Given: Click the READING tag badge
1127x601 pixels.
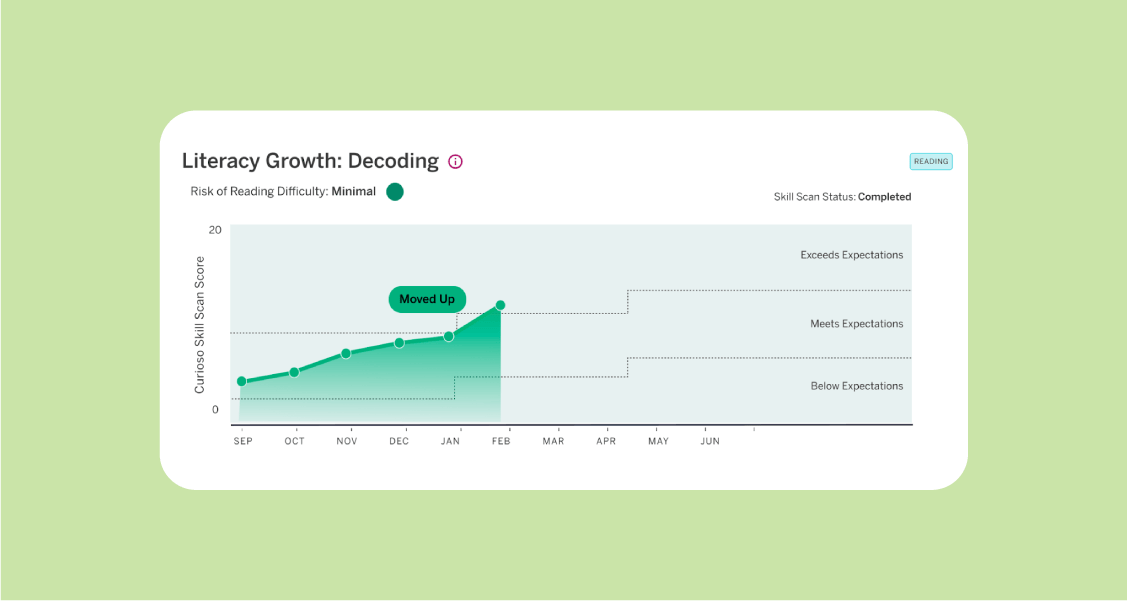Looking at the screenshot, I should [930, 161].
